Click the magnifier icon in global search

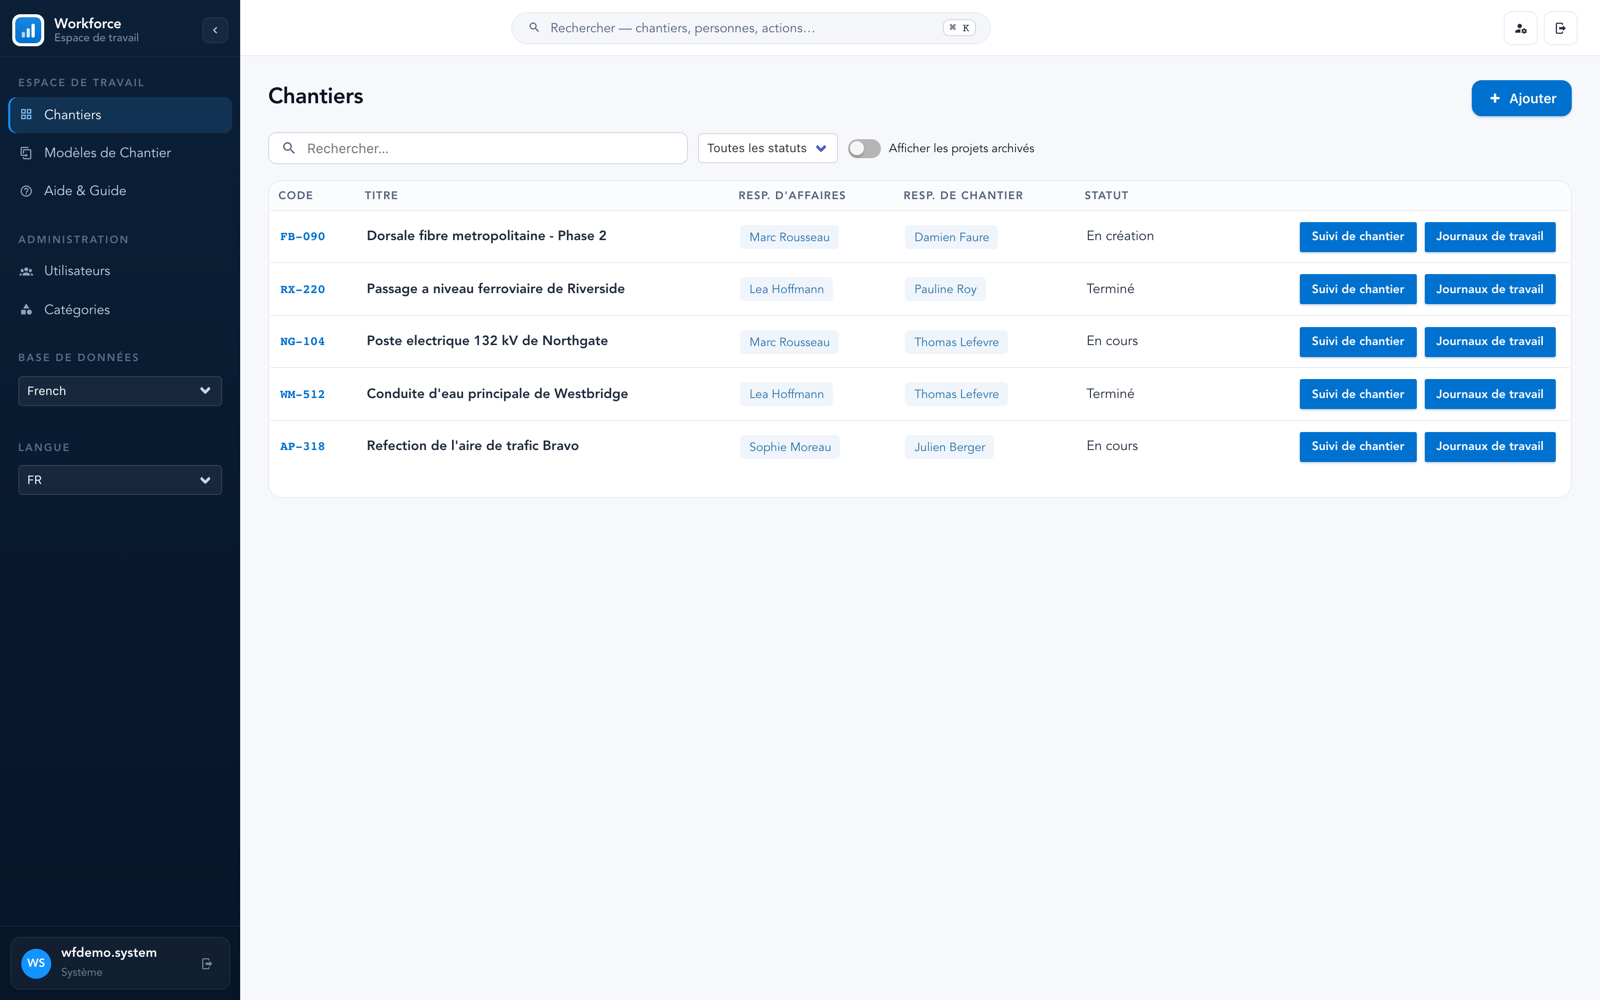point(534,28)
